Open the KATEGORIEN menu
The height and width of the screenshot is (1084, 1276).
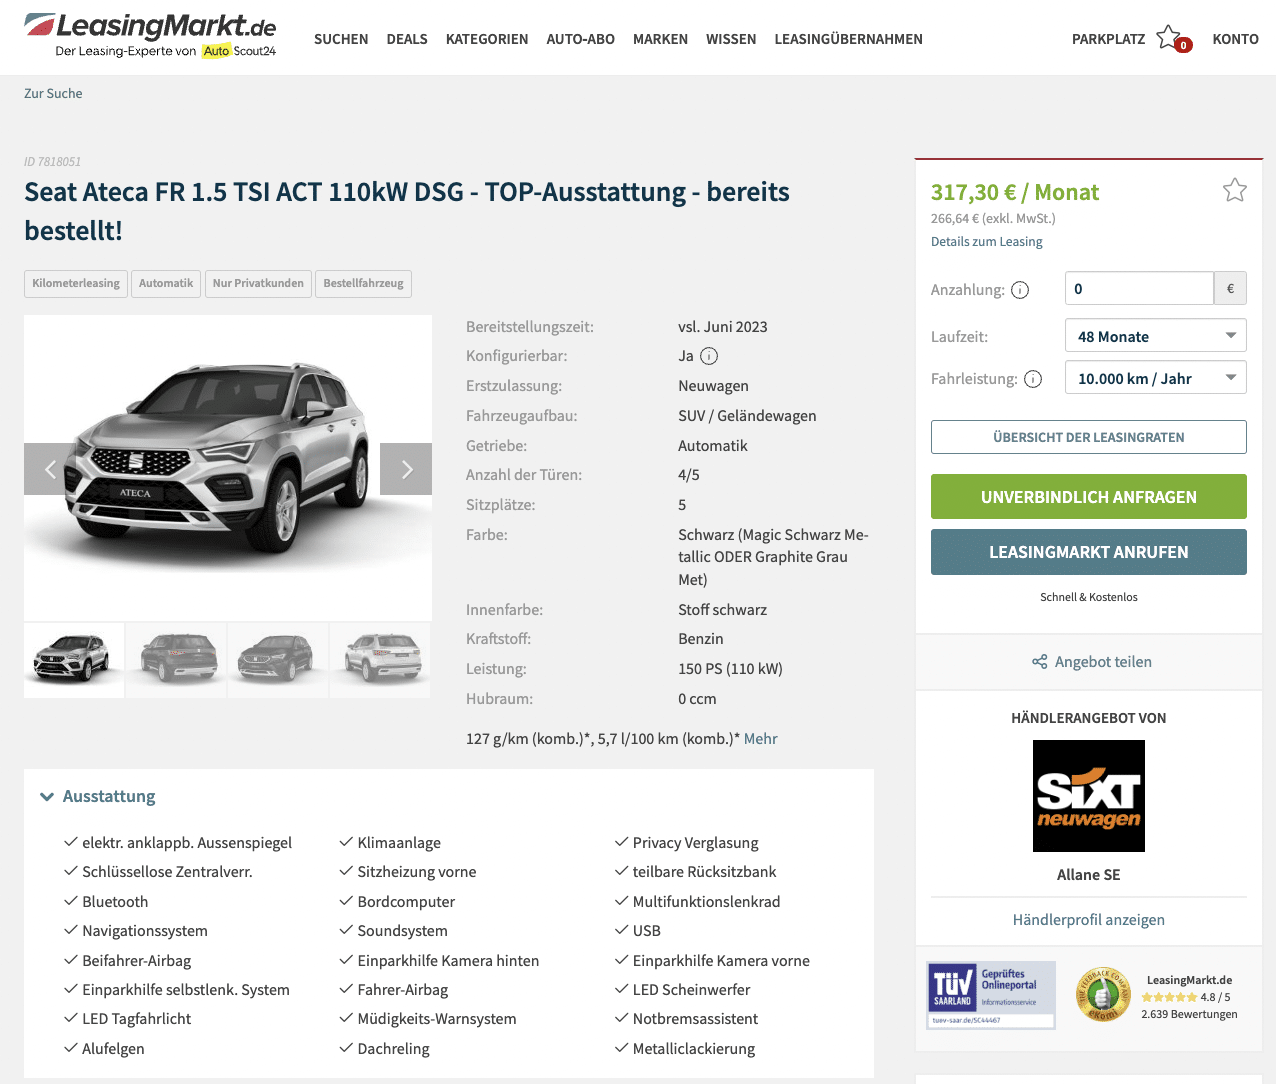(487, 39)
